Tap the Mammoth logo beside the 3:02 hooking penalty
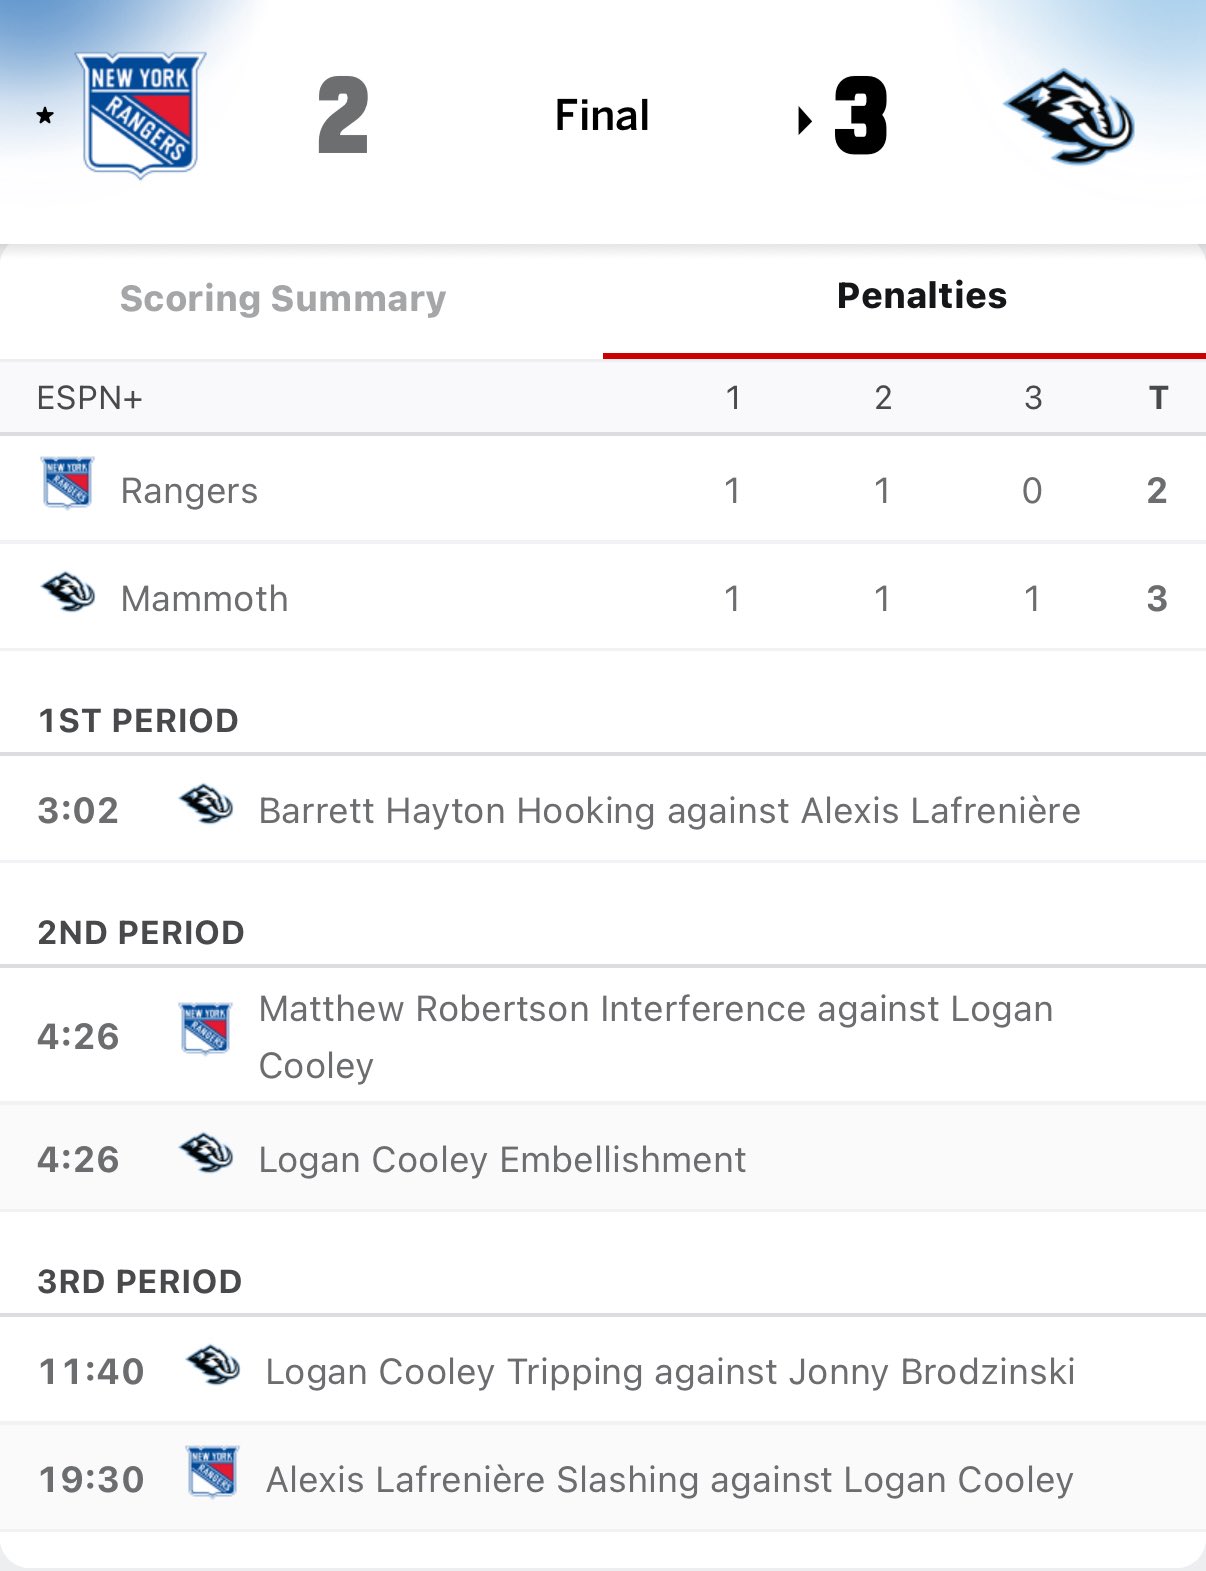The image size is (1206, 1571). [206, 805]
